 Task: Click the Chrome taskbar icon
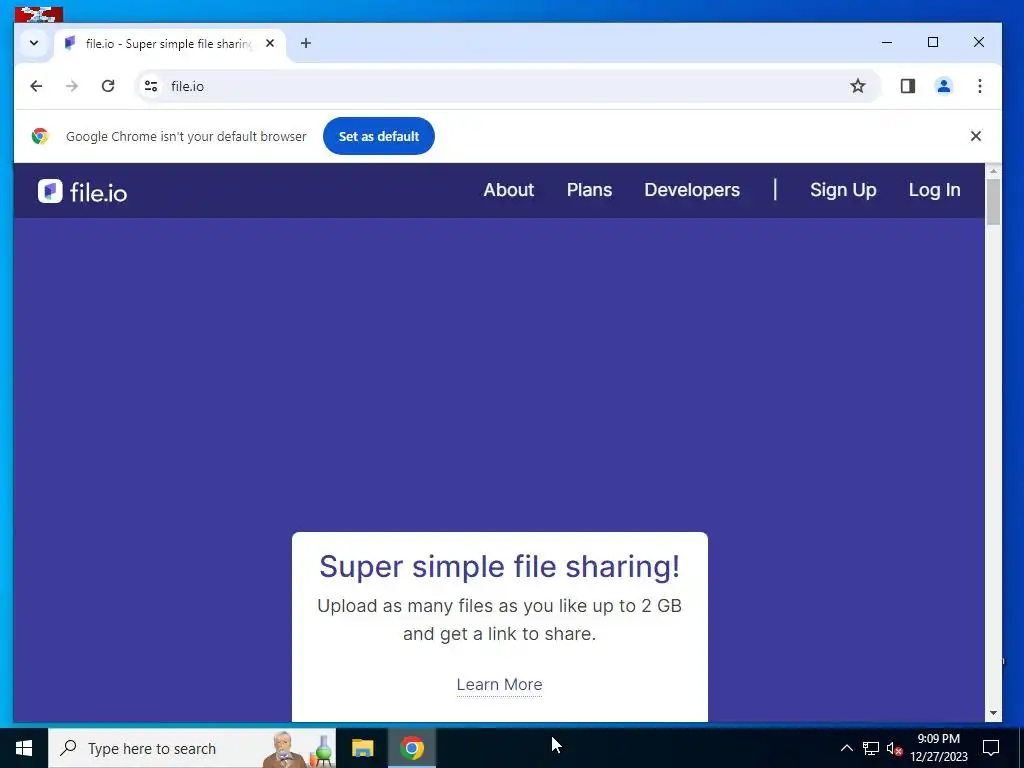coord(412,748)
